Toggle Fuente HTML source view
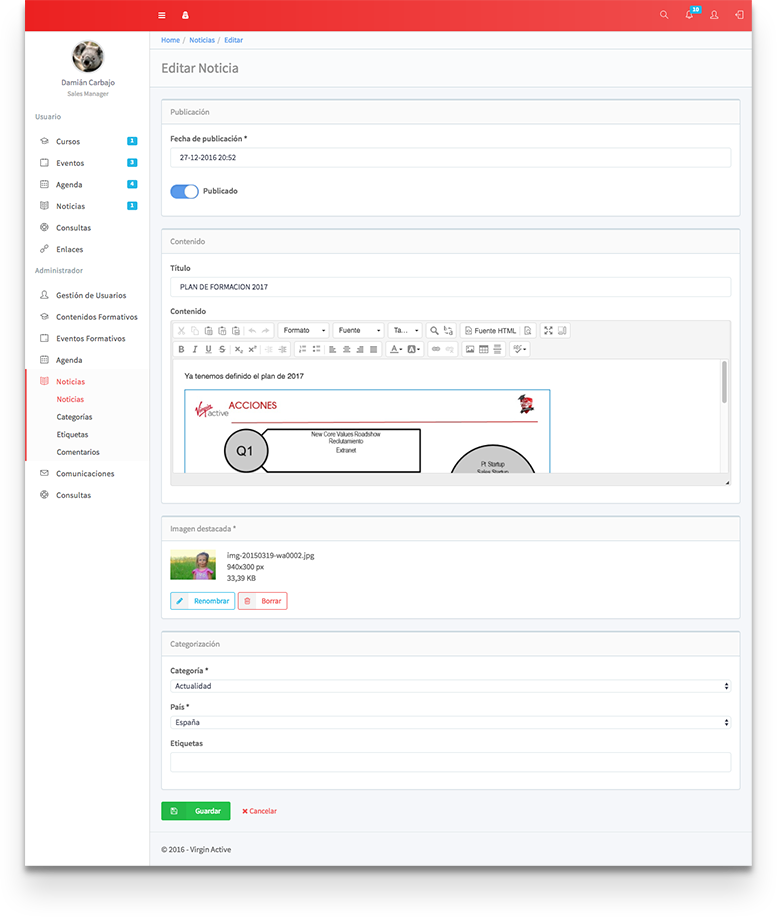777x917 pixels. coord(490,330)
